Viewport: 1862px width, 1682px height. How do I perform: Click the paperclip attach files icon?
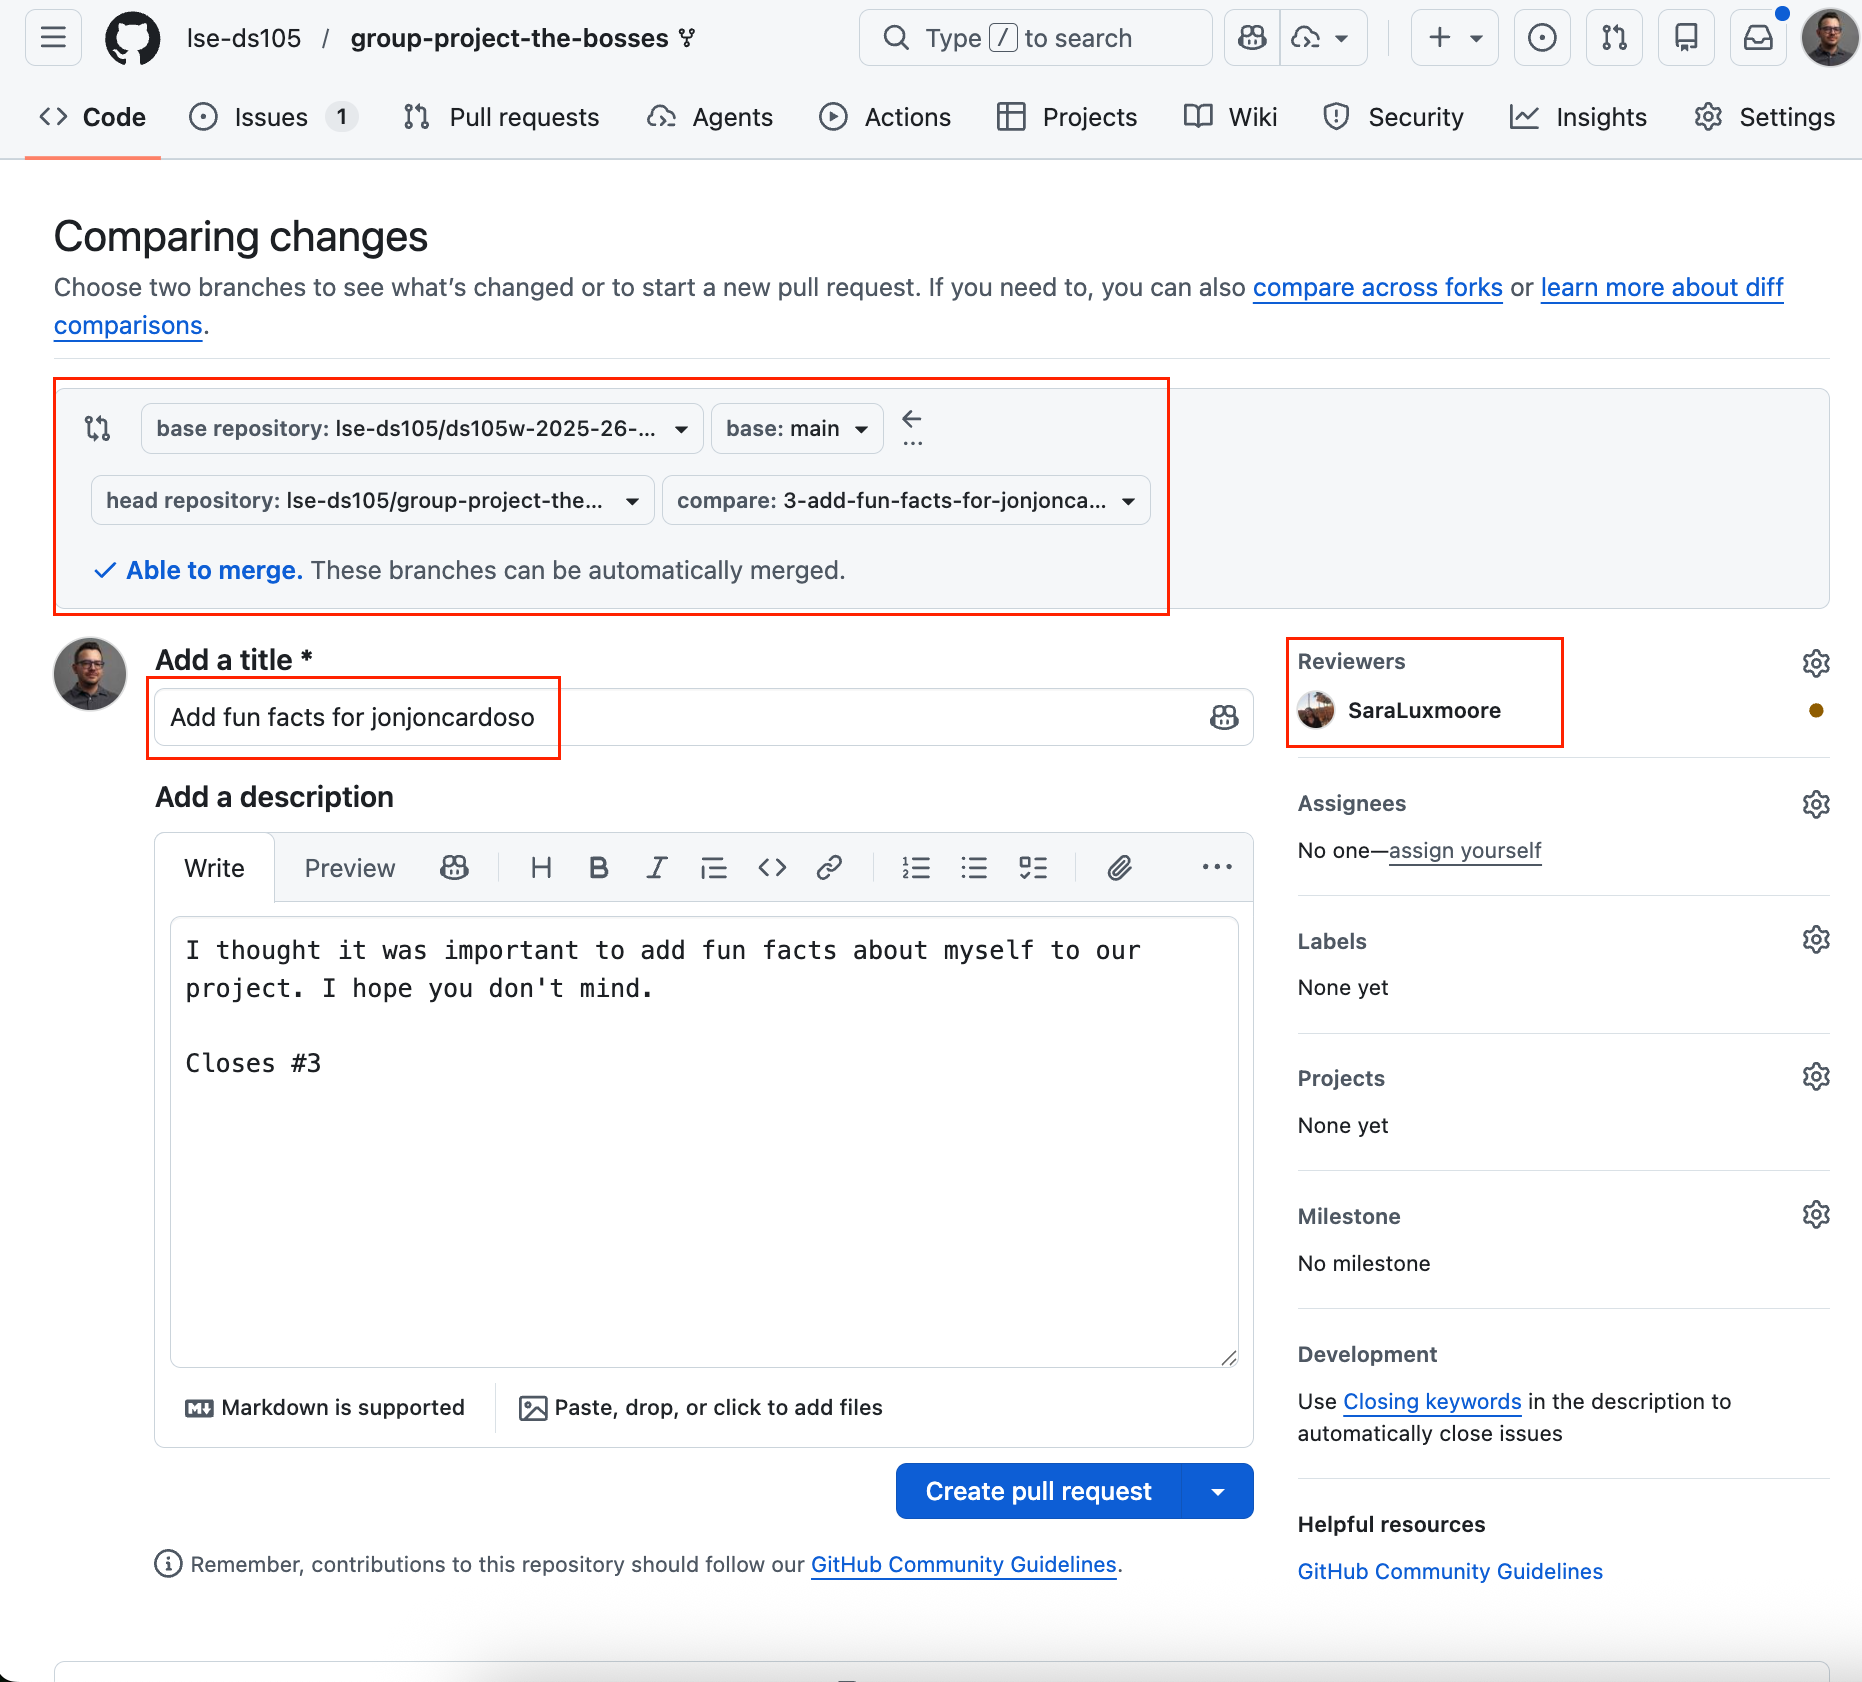click(x=1119, y=868)
